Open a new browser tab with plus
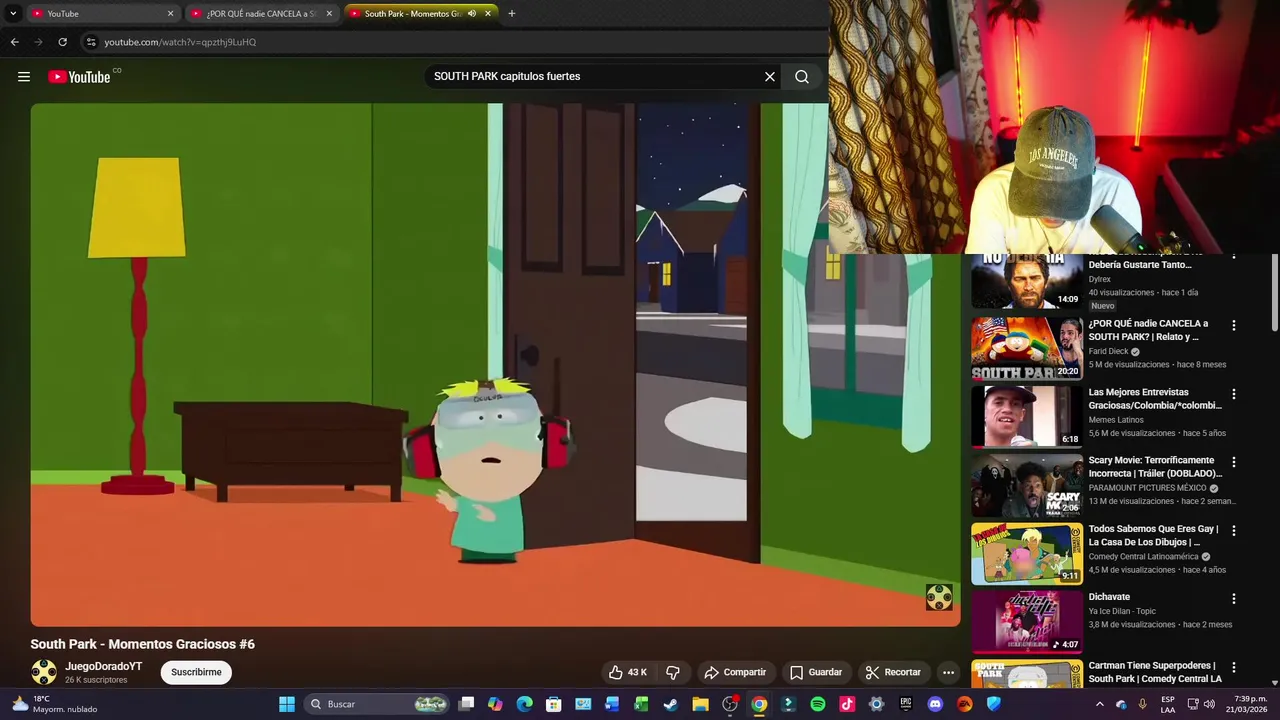The width and height of the screenshot is (1280, 720). click(512, 14)
